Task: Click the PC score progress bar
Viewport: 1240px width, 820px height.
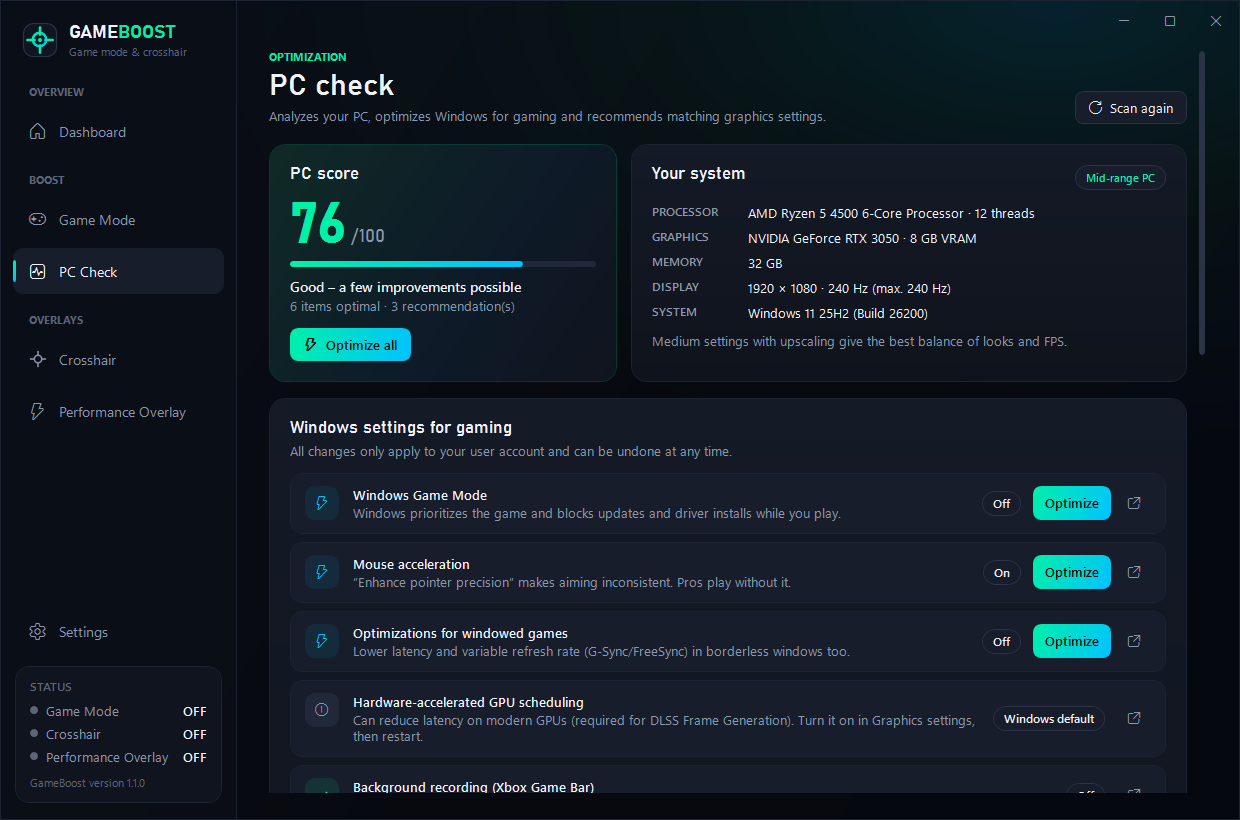Action: tap(443, 264)
